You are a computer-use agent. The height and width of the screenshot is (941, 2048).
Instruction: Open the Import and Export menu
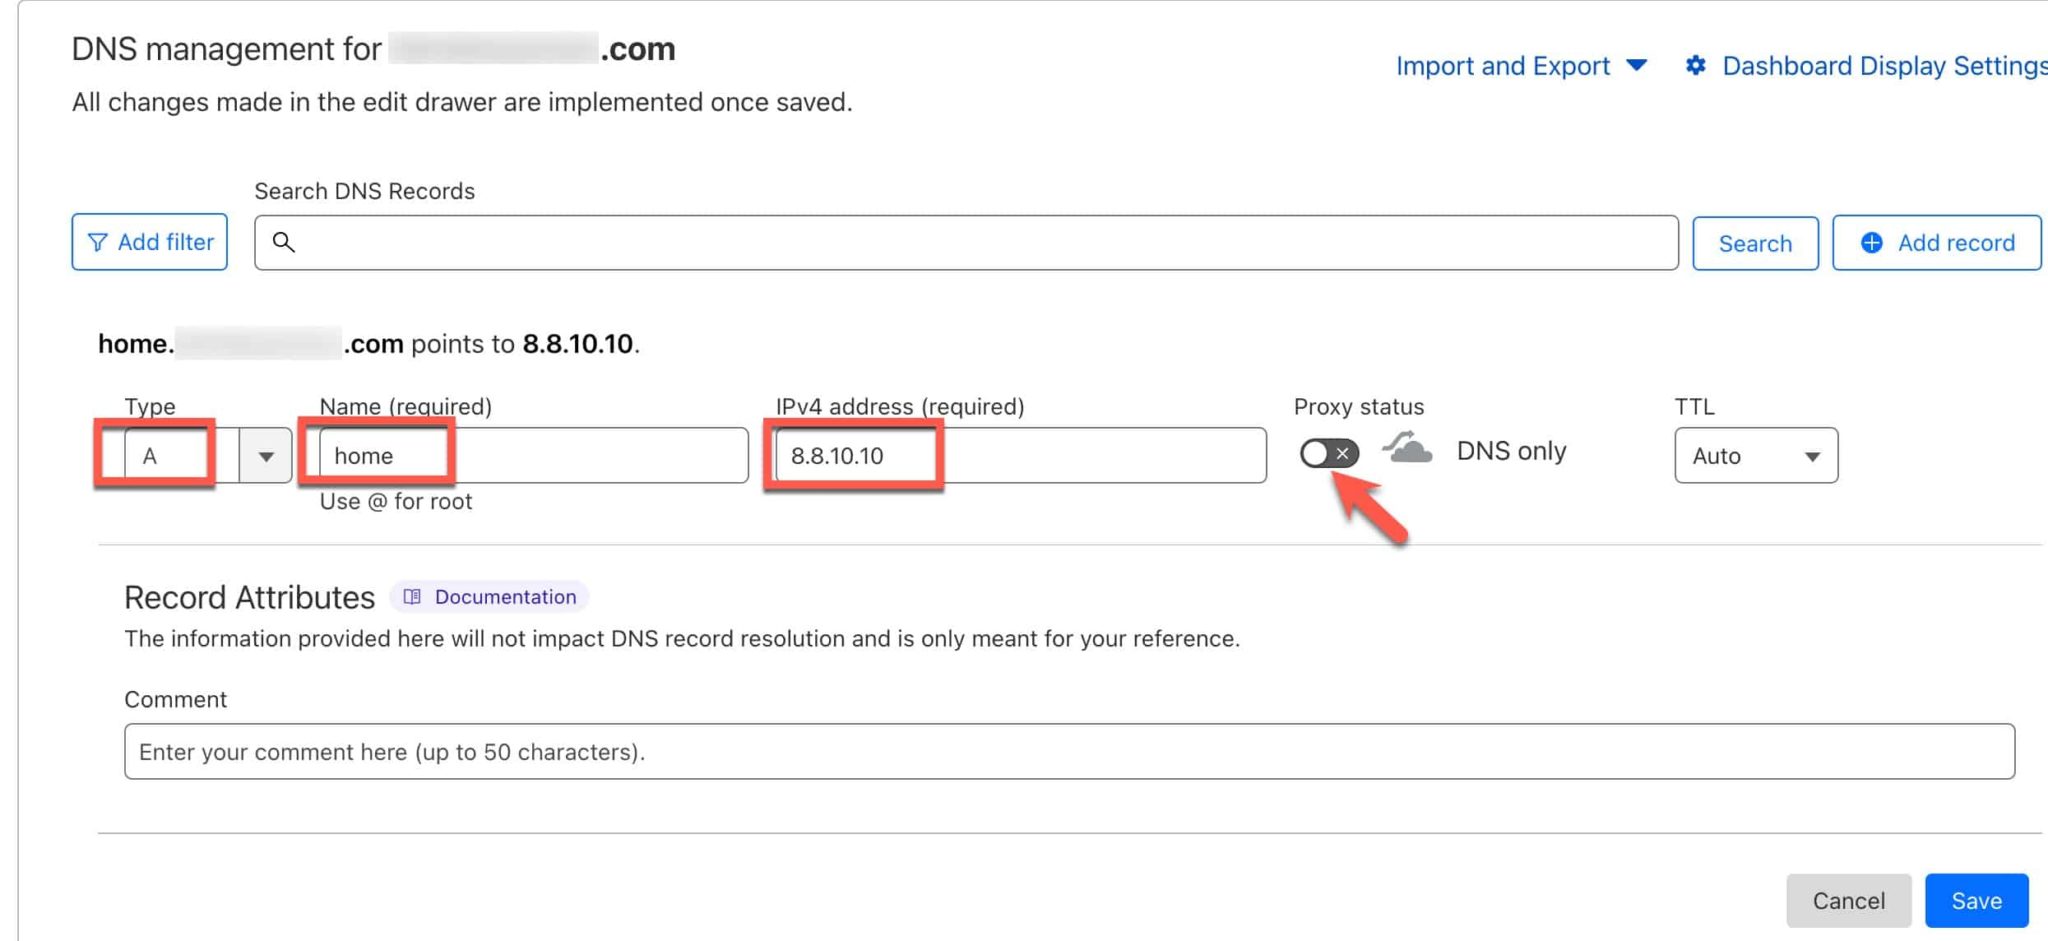pyautogui.click(x=1520, y=66)
